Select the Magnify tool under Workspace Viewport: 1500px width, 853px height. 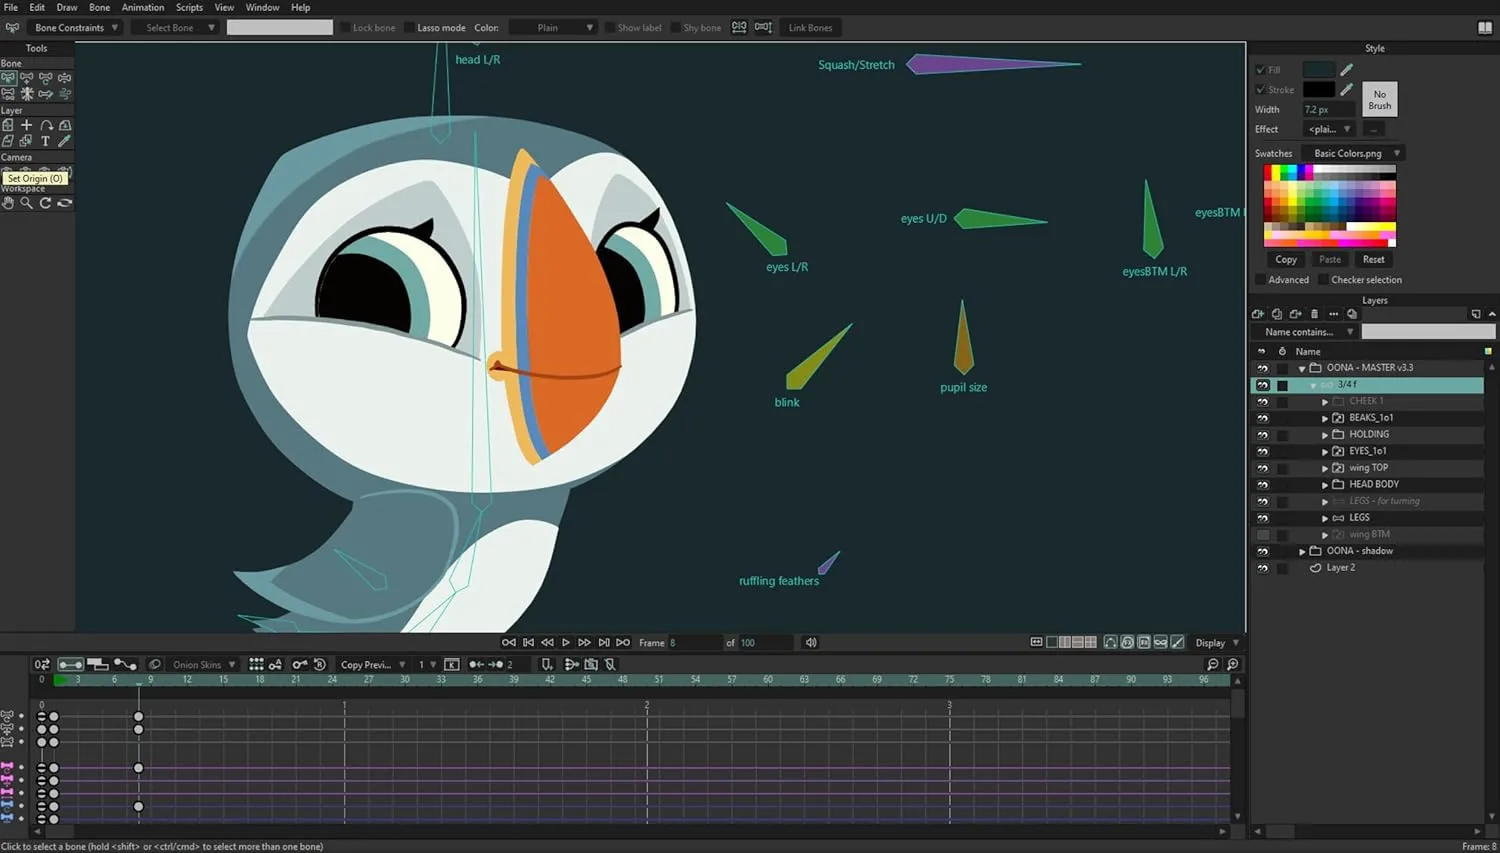(27, 203)
